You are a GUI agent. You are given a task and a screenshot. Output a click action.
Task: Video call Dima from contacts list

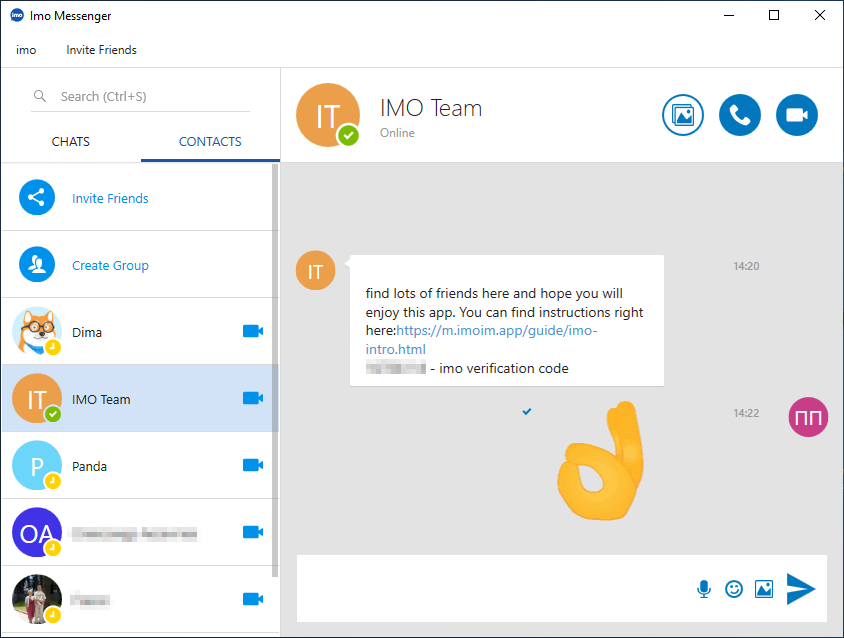tap(253, 331)
